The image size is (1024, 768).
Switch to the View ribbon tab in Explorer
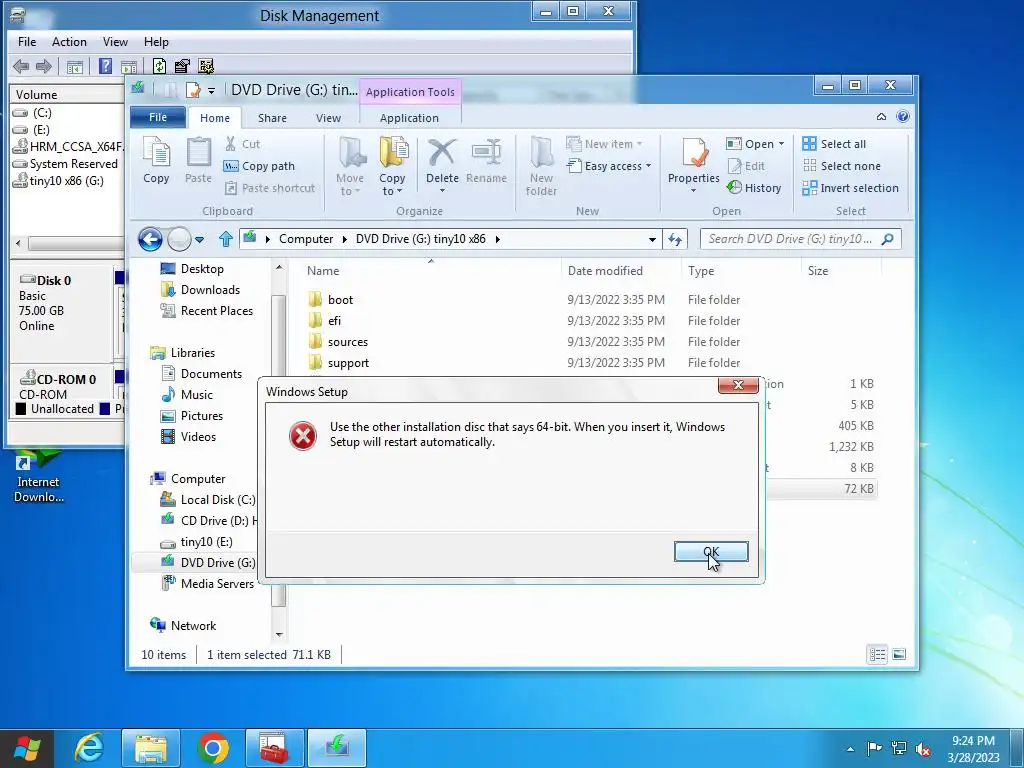tap(328, 118)
